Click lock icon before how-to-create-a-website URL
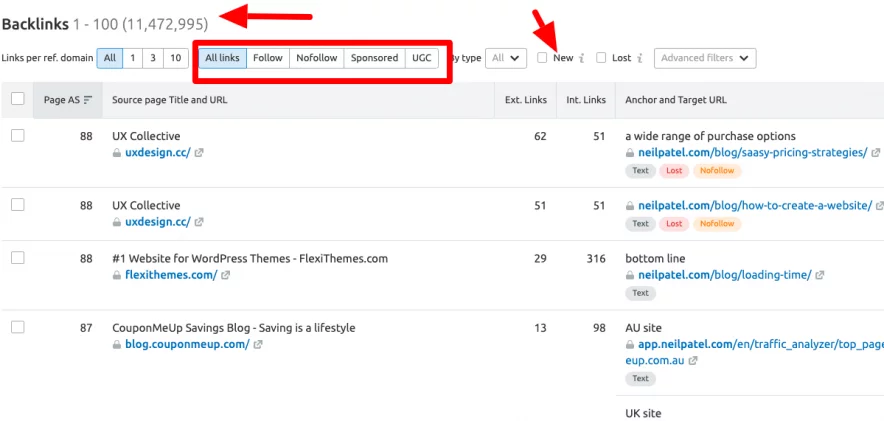This screenshot has height=421, width=884. 630,206
